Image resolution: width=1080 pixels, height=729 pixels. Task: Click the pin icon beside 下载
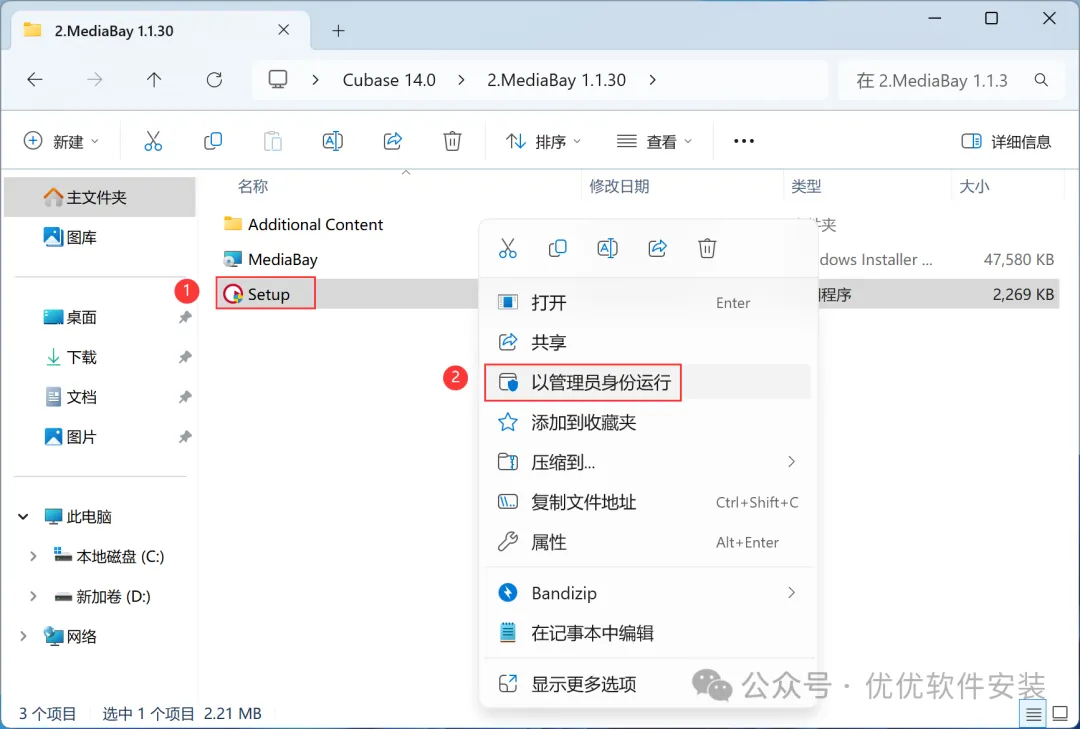[185, 357]
